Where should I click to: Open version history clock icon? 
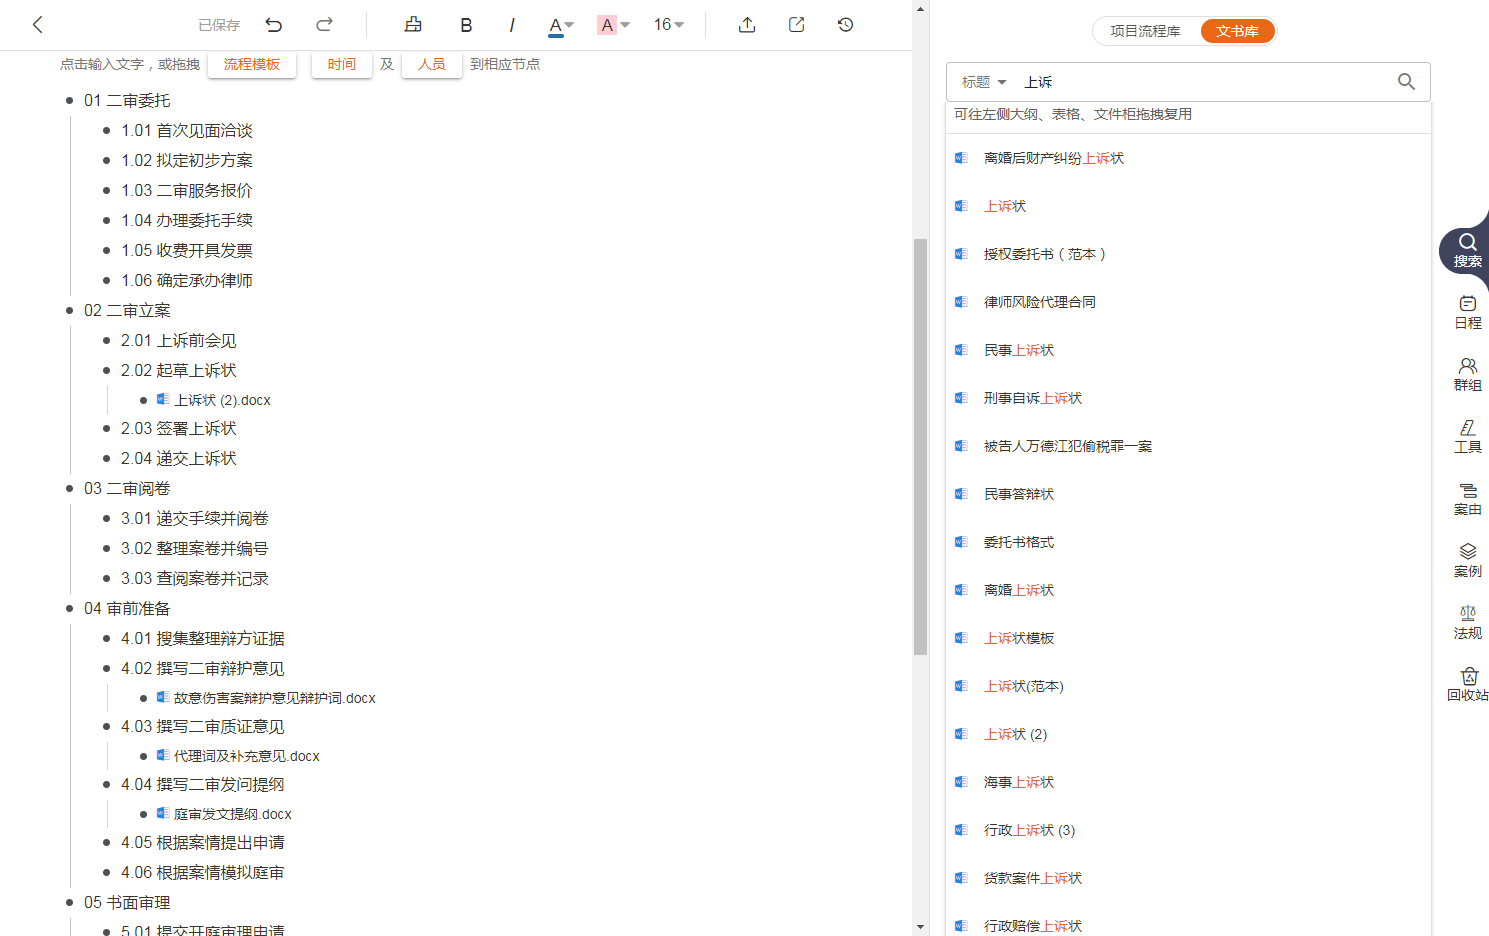coord(845,25)
